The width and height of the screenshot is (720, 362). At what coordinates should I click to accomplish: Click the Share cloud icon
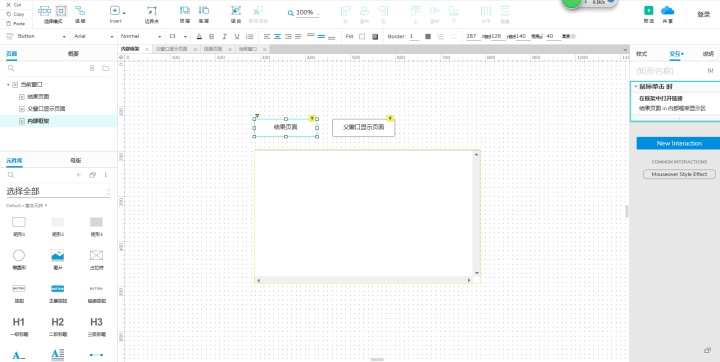[x=667, y=11]
